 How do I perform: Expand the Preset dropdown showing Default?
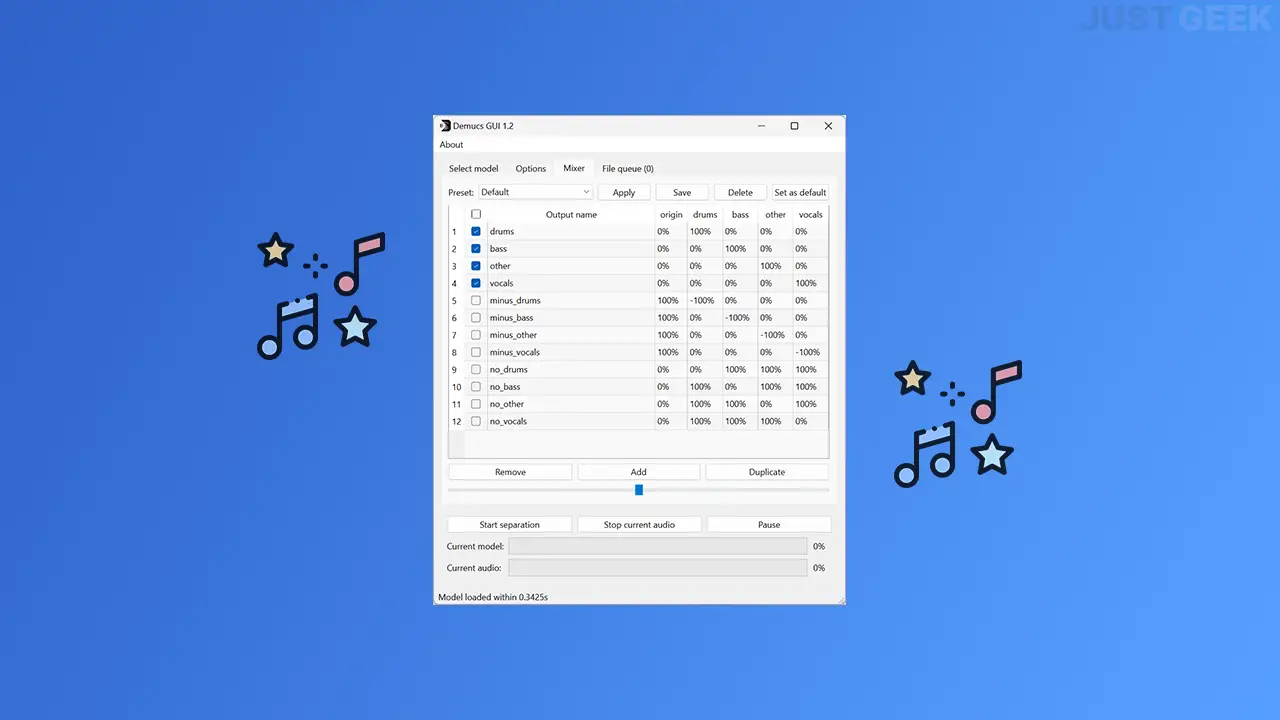pos(535,192)
